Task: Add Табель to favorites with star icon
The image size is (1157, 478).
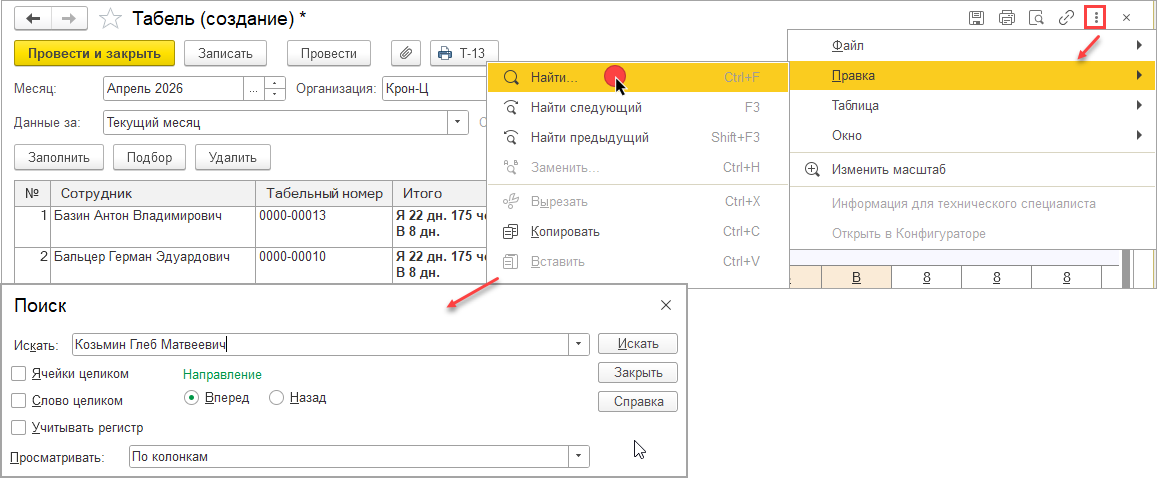Action: (110, 18)
